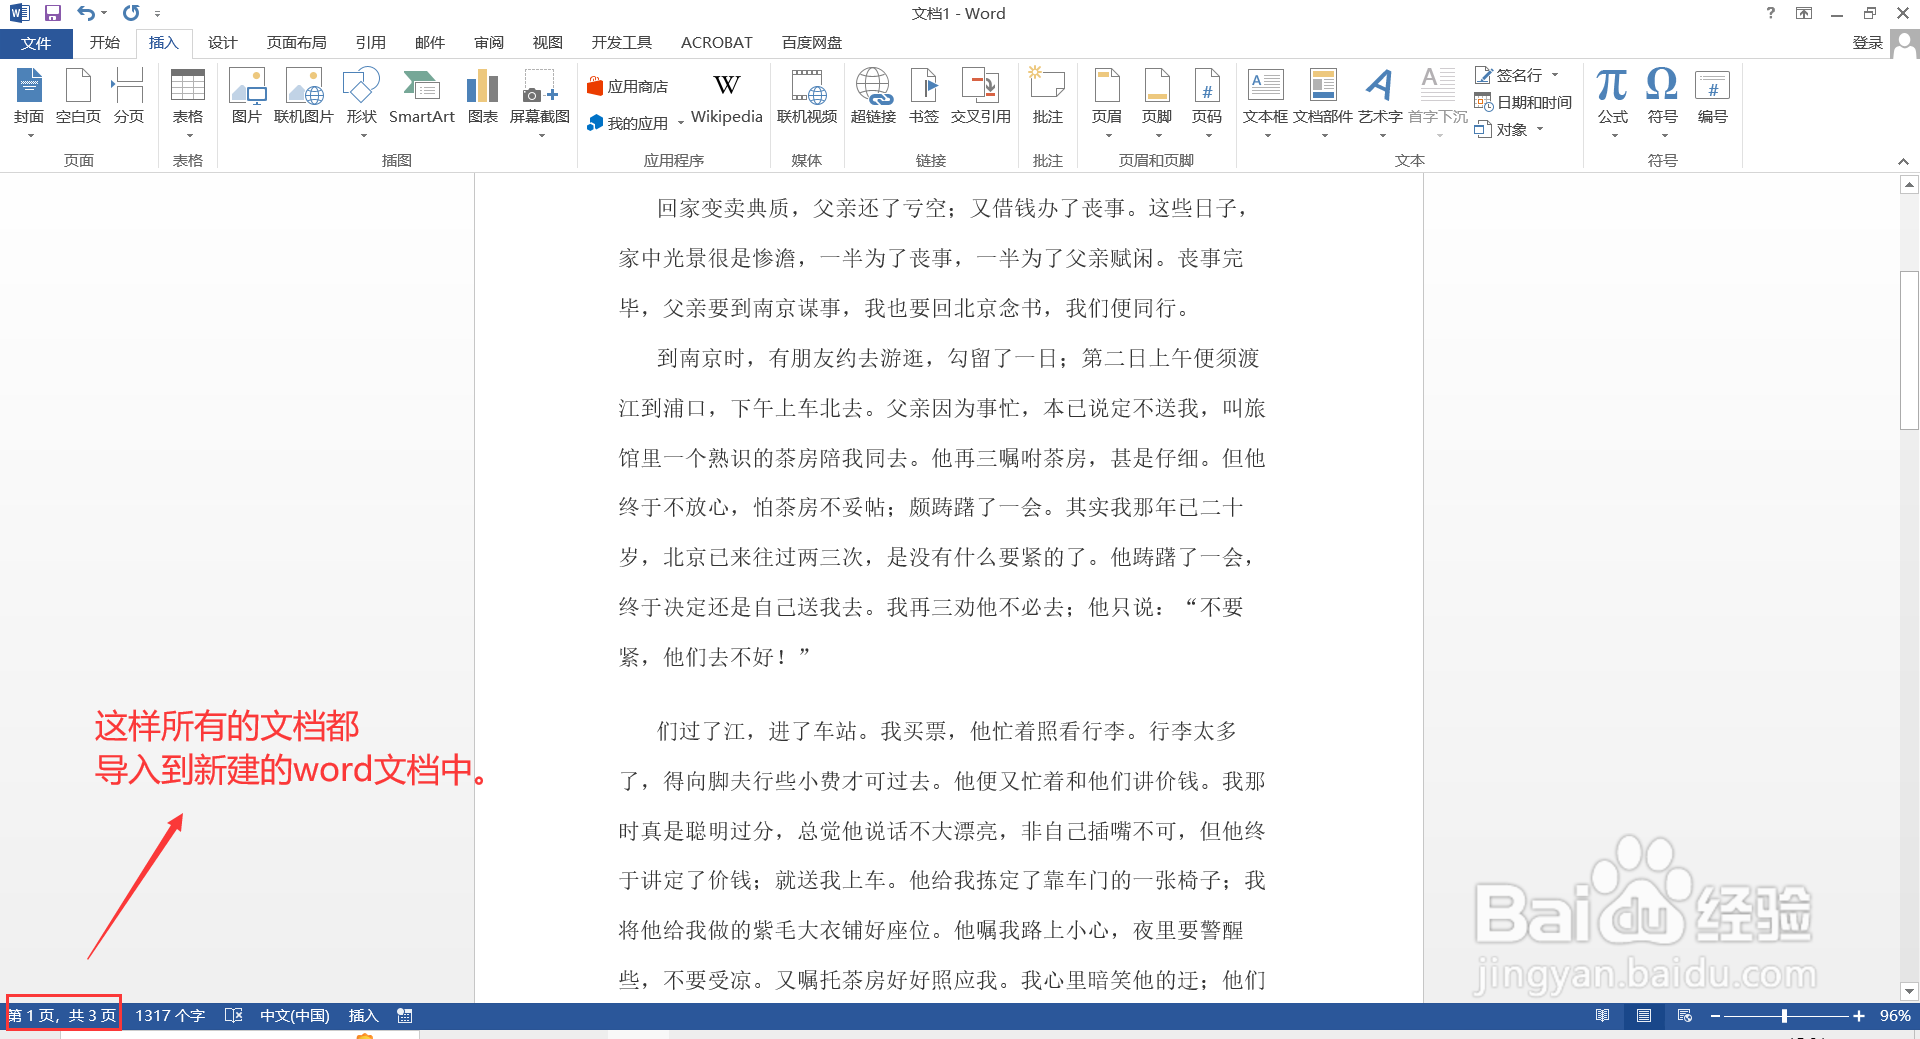Viewport: 1920px width, 1039px height.
Task: Expand signature line (签名行) dropdown arrow
Action: pyautogui.click(x=1555, y=75)
